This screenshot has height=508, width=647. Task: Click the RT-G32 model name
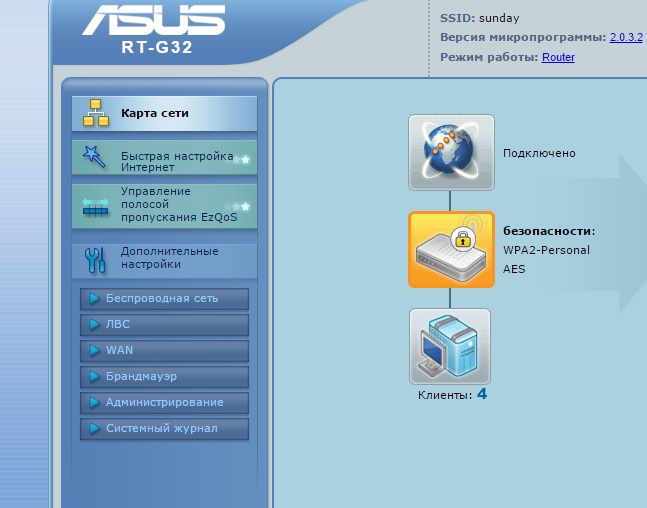tap(157, 47)
